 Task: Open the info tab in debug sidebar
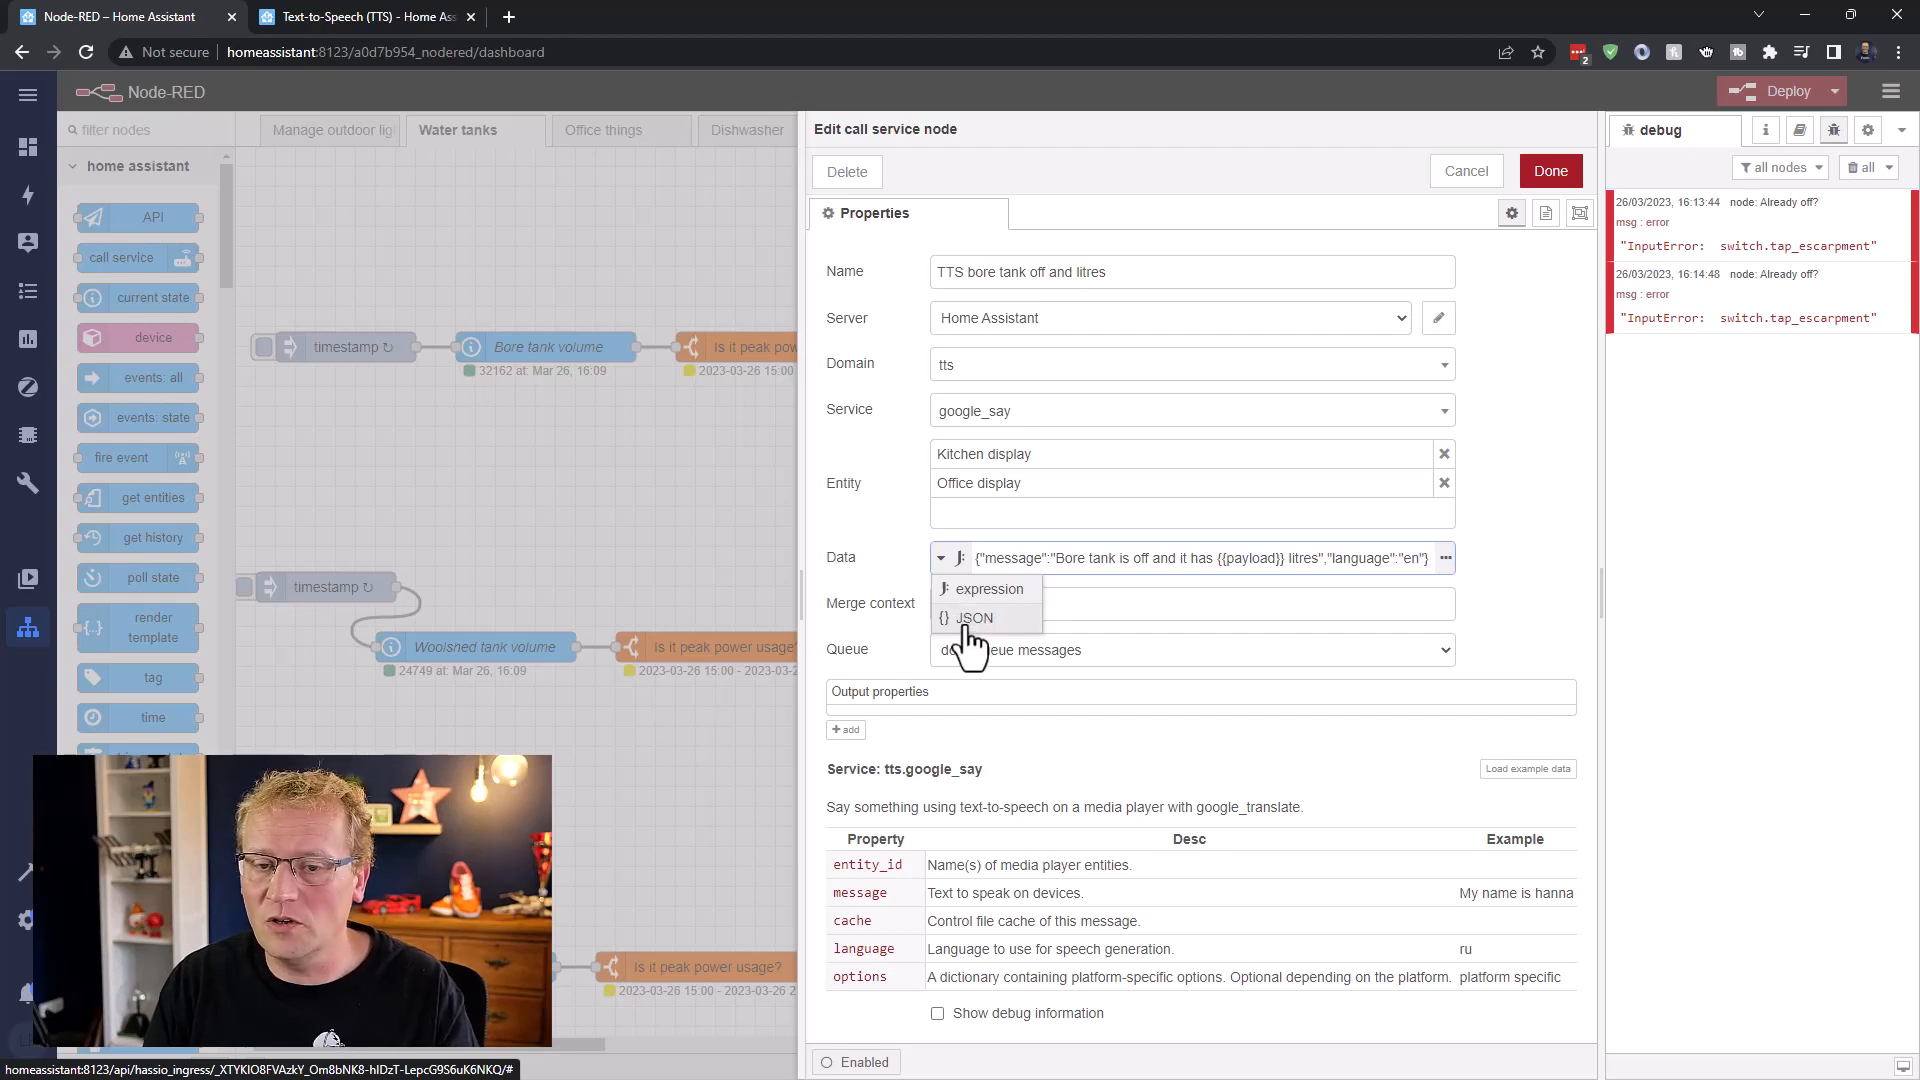pos(1765,130)
